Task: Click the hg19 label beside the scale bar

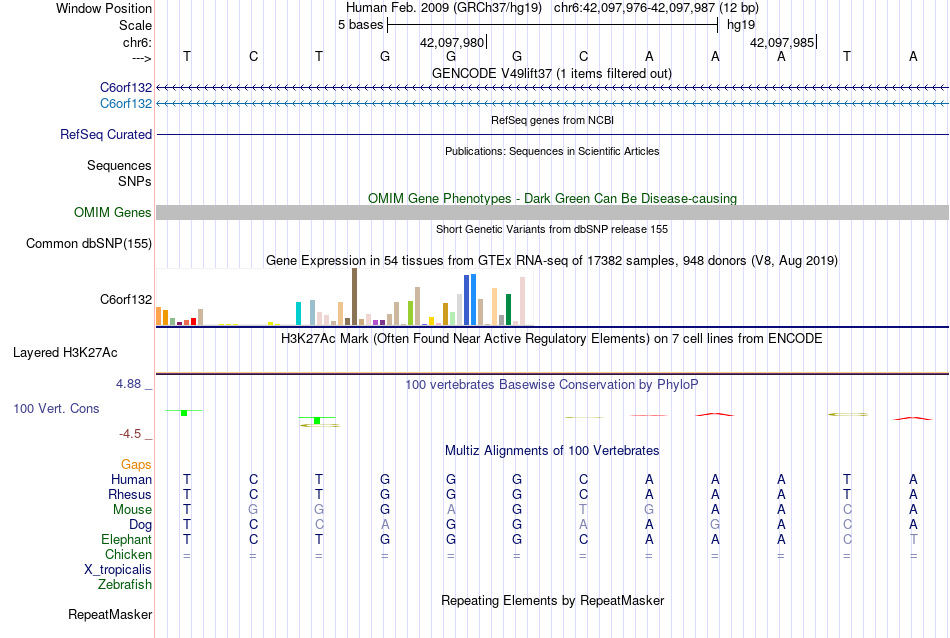Action: pos(741,25)
